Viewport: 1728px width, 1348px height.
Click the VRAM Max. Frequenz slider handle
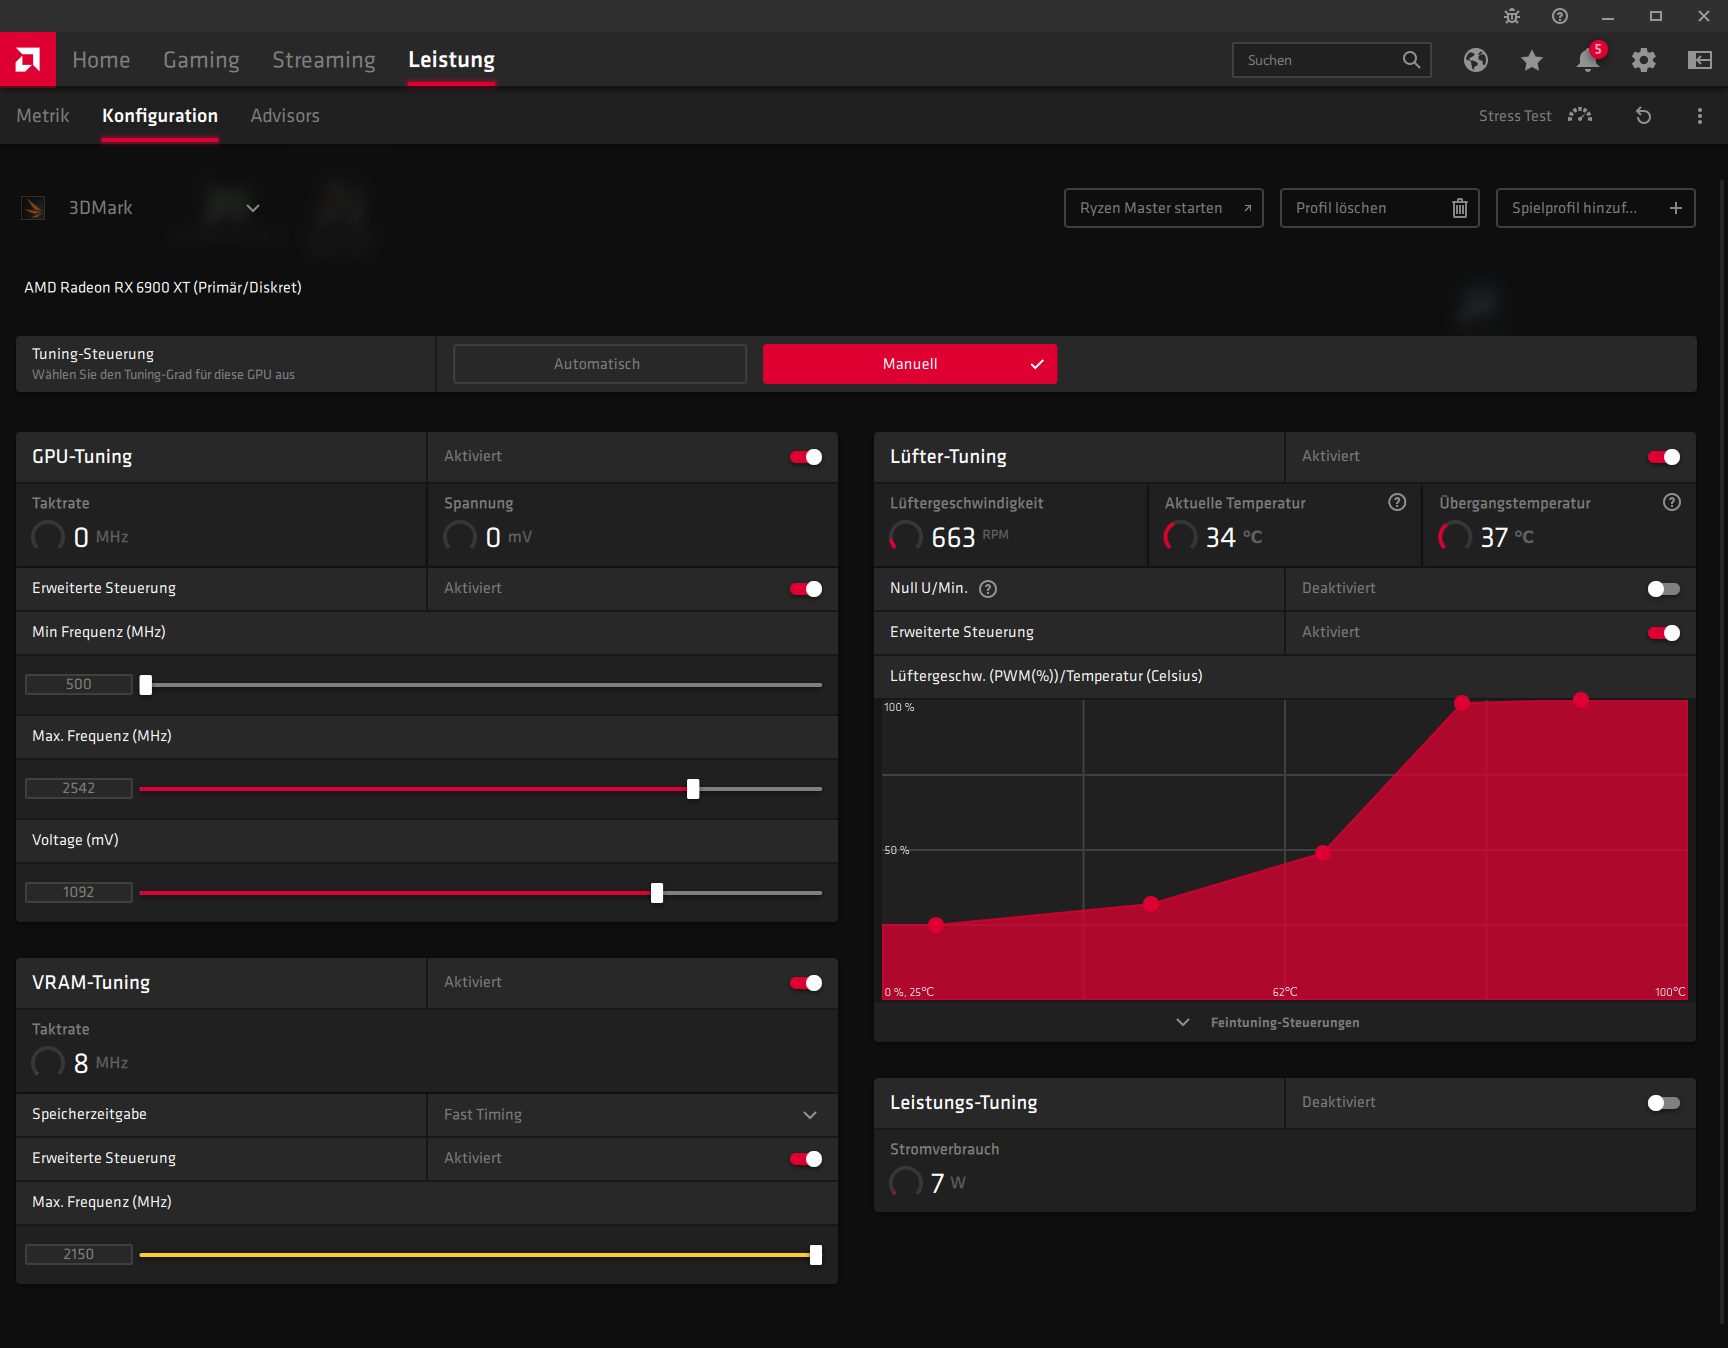[816, 1255]
